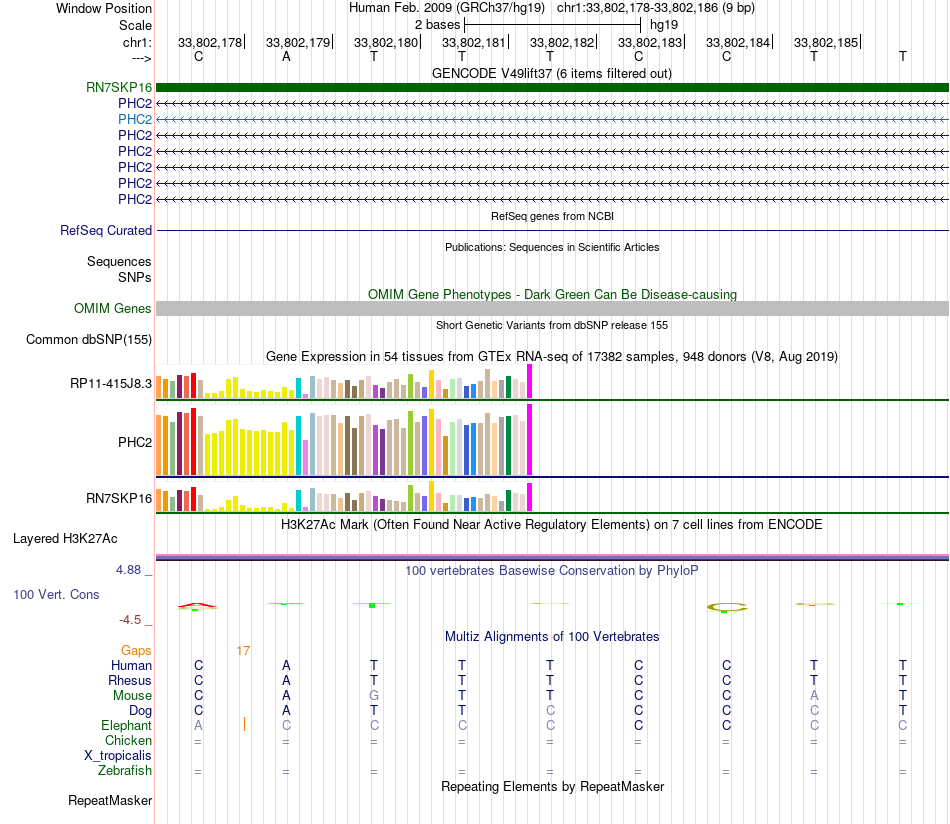Click the magenta last bar in the RP11-415J8.3 chart
The height and width of the screenshot is (824, 950).
530,381
